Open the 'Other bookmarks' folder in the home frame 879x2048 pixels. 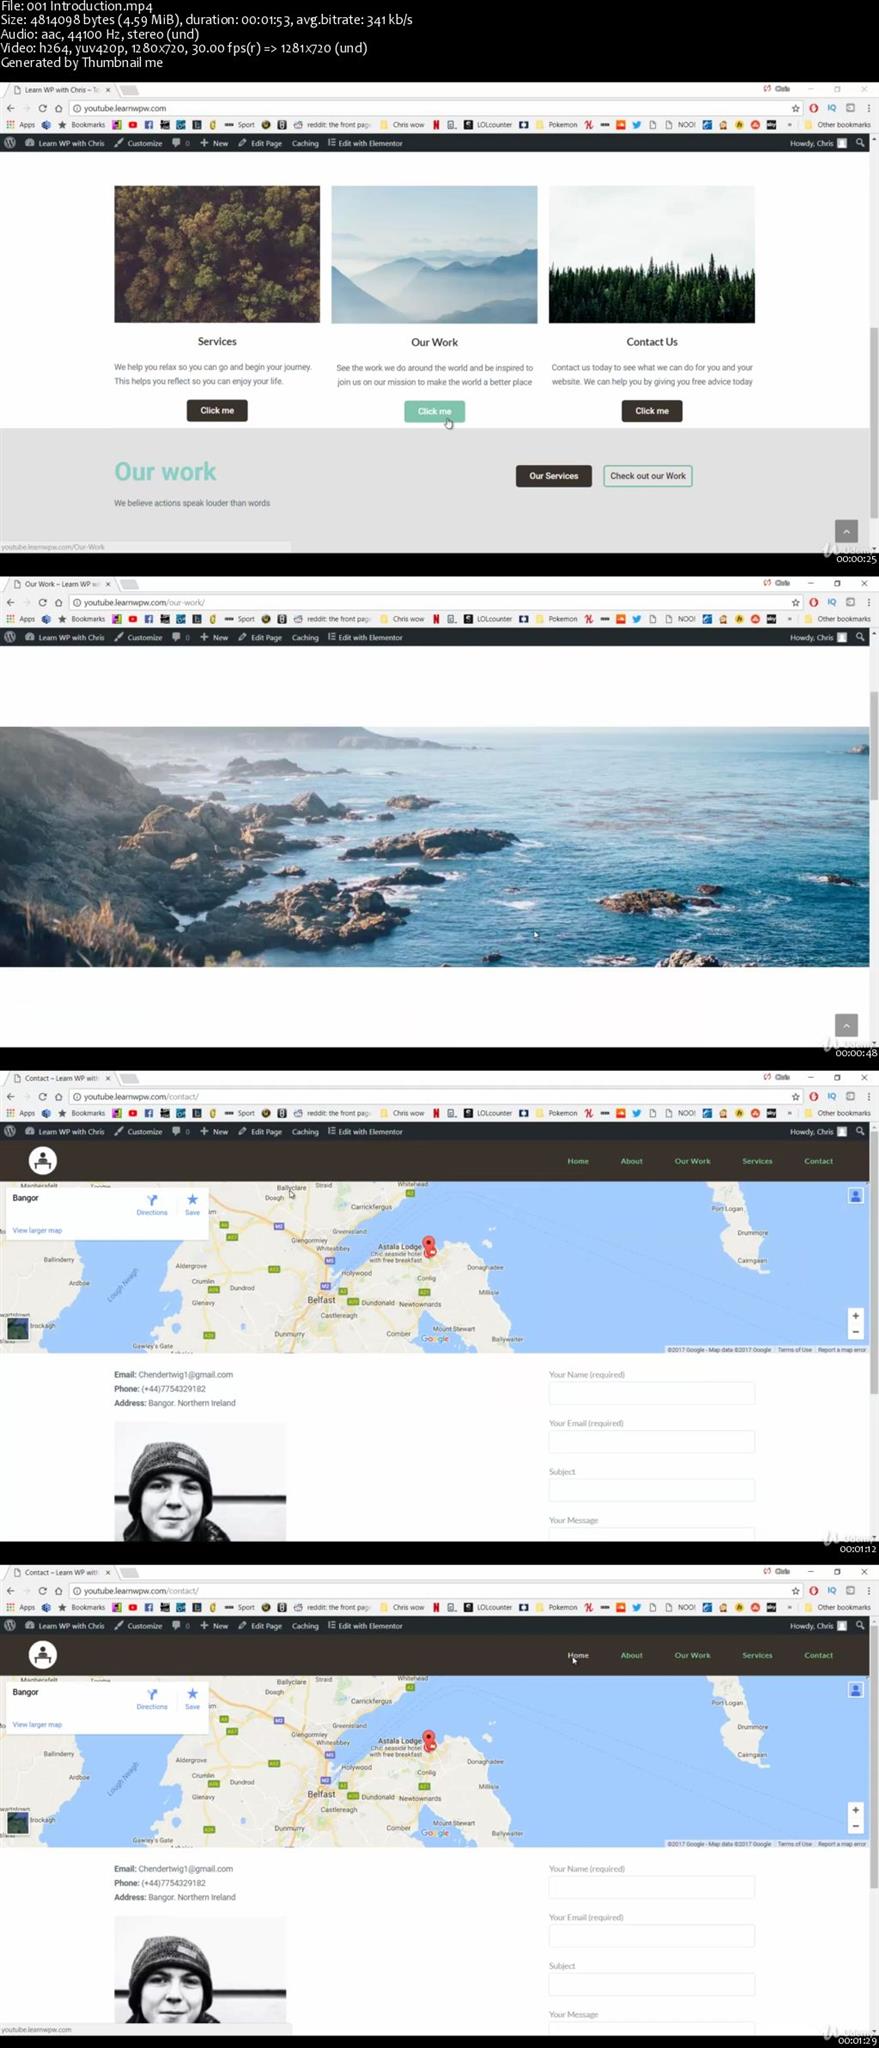(837, 125)
